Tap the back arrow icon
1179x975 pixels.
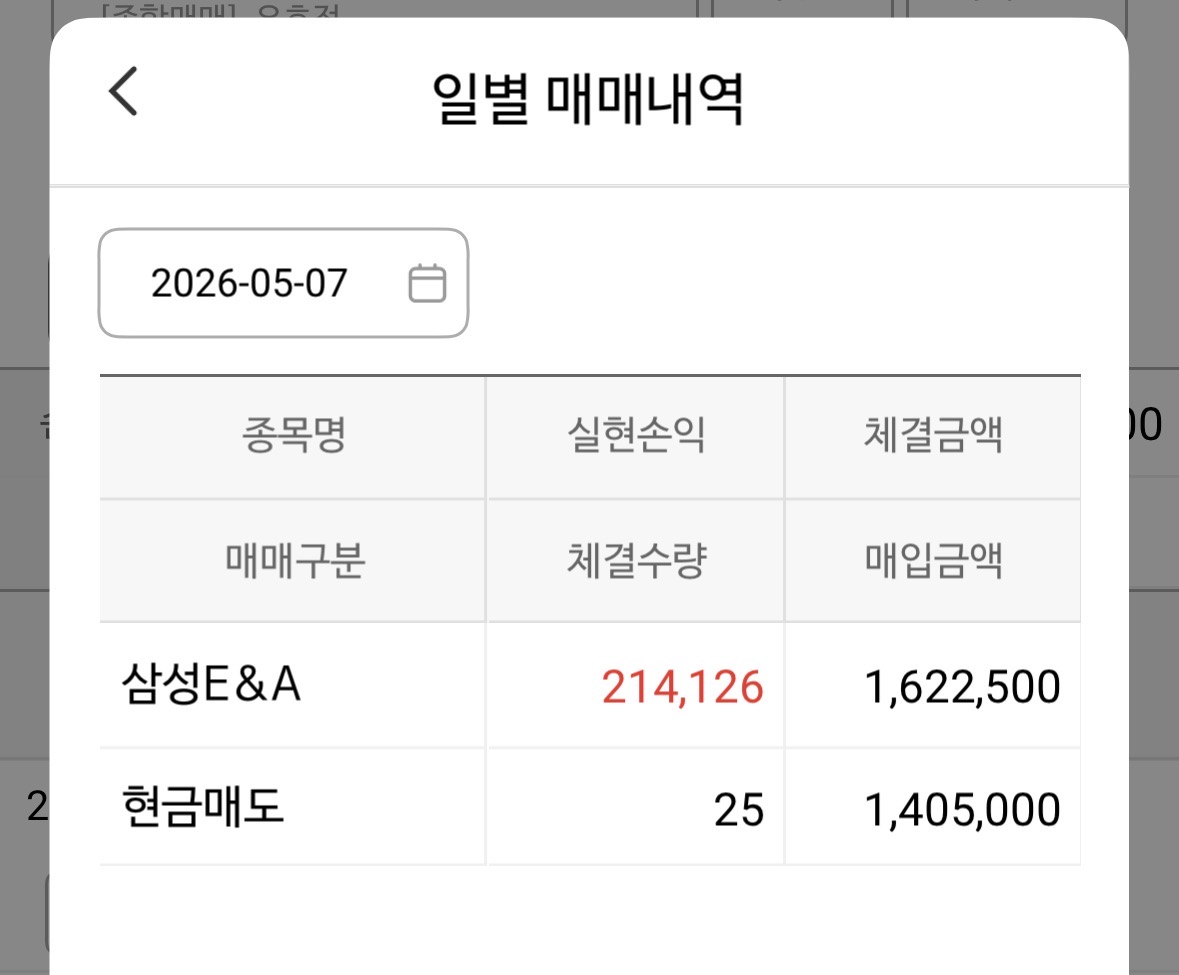point(123,91)
